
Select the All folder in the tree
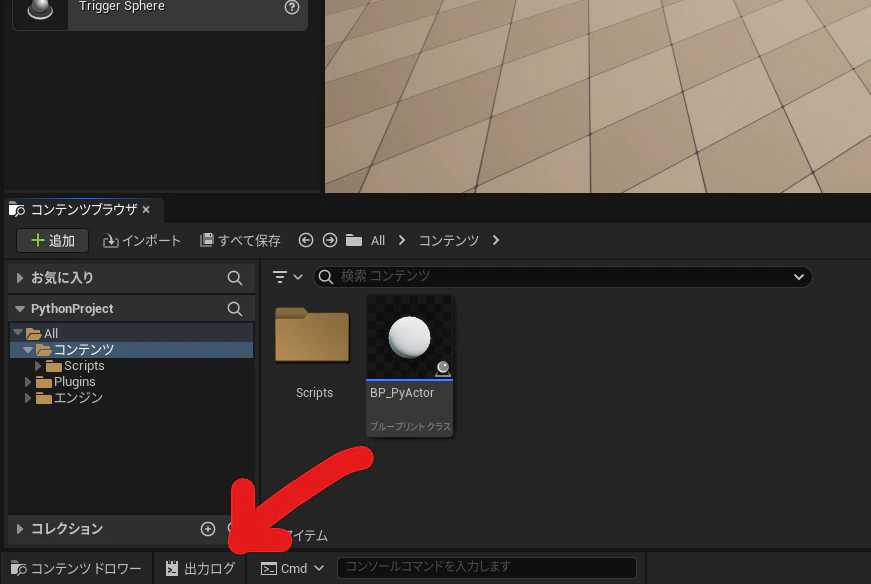click(51, 333)
